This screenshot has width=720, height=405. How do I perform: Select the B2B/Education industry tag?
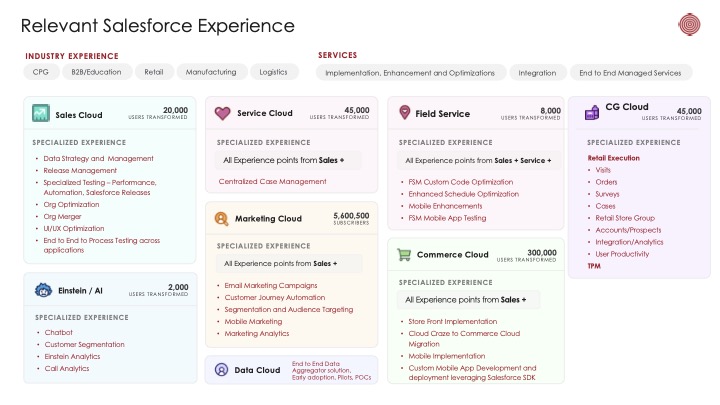[96, 72]
